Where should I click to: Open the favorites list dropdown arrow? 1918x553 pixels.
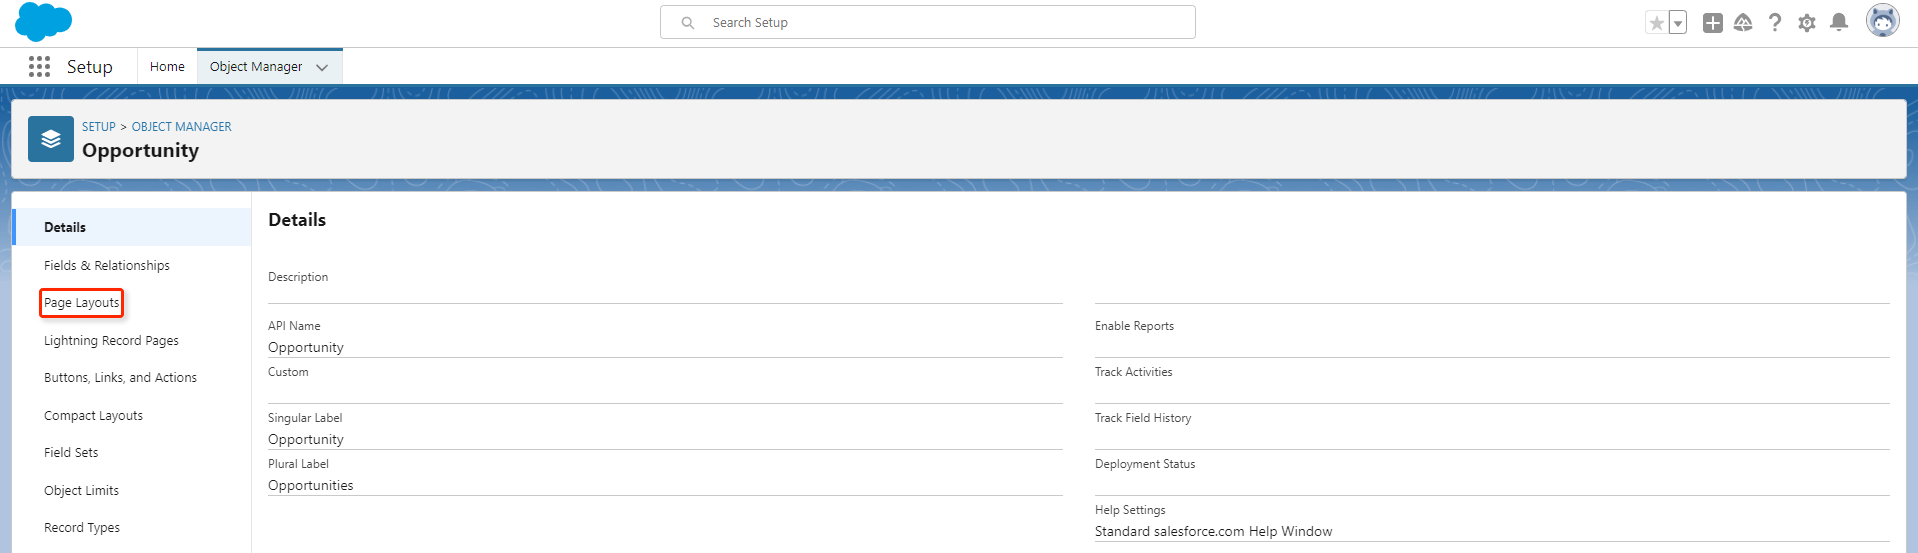[x=1678, y=23]
